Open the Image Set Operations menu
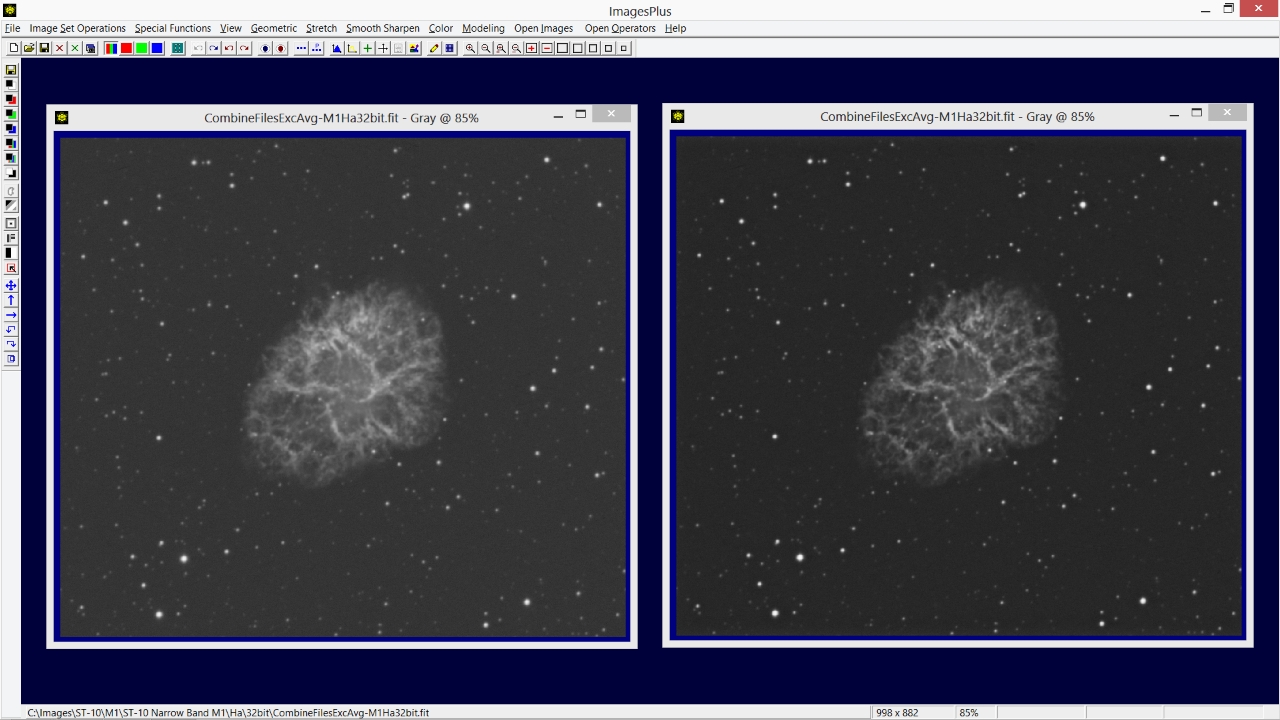Image resolution: width=1280 pixels, height=720 pixels. coord(78,28)
